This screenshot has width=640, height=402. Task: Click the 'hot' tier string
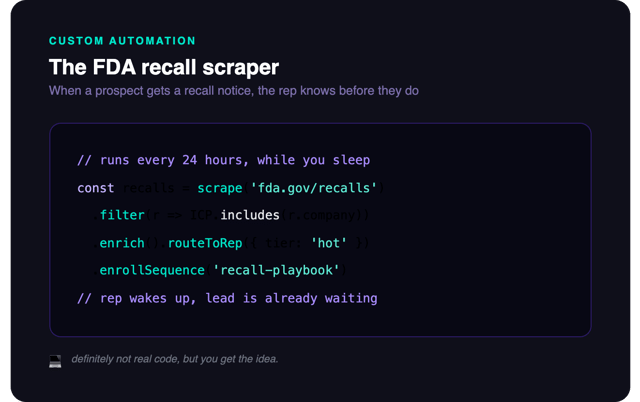(x=329, y=243)
